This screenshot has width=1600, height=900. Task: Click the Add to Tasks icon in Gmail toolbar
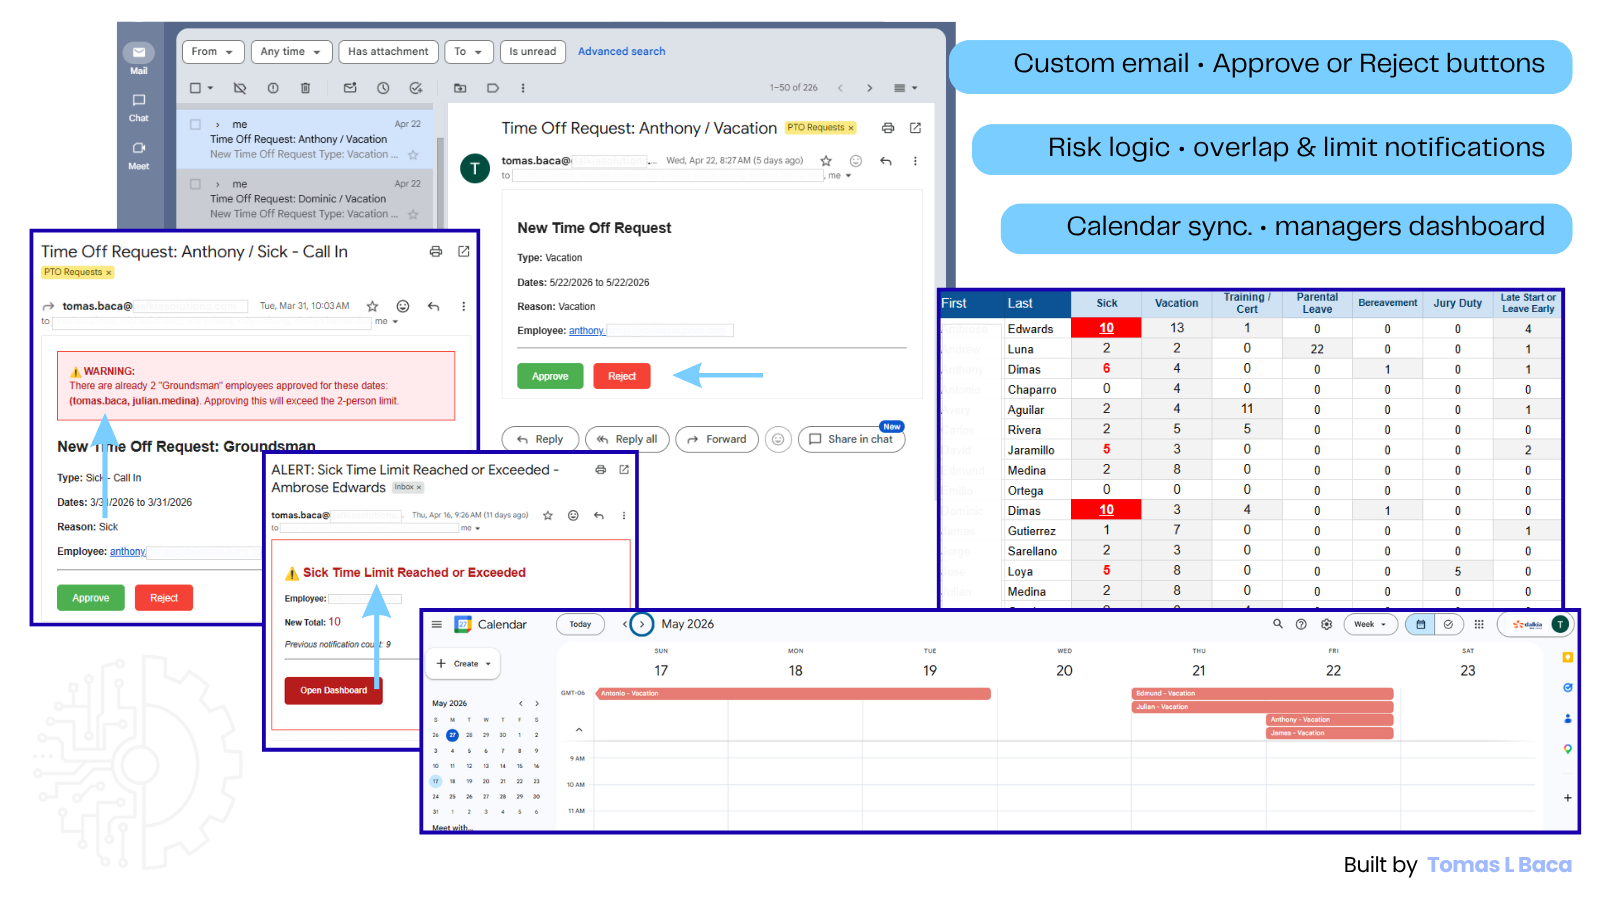click(x=416, y=88)
